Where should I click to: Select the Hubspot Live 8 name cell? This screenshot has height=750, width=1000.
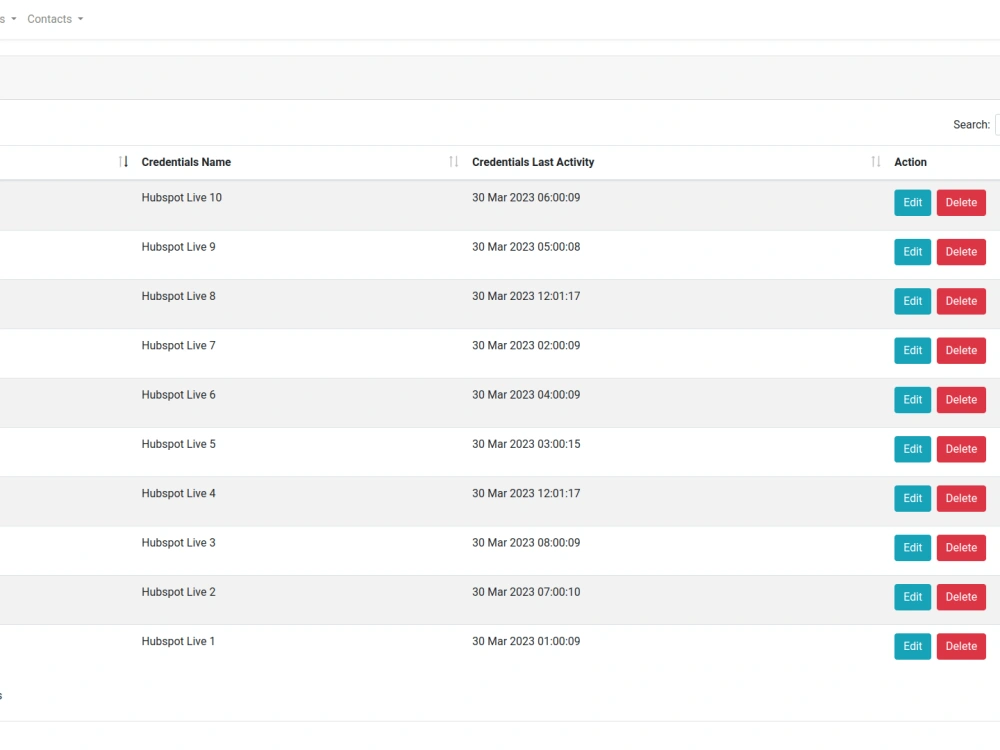coord(179,296)
